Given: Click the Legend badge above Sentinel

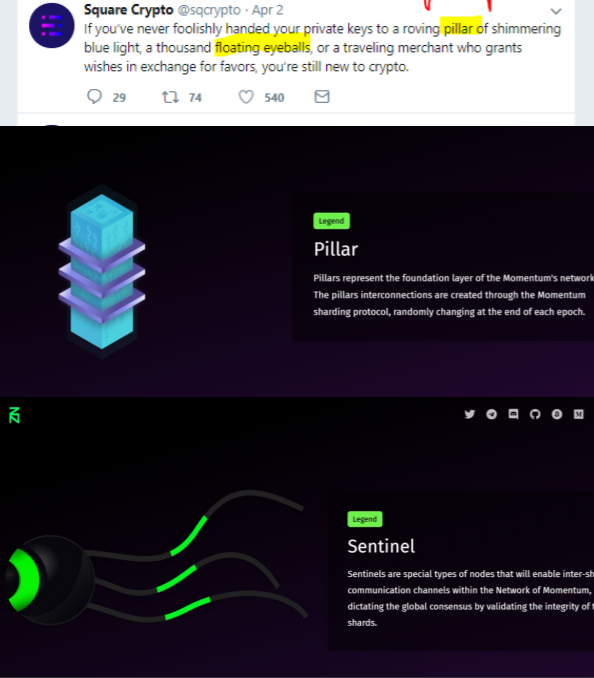Looking at the screenshot, I should point(365,519).
